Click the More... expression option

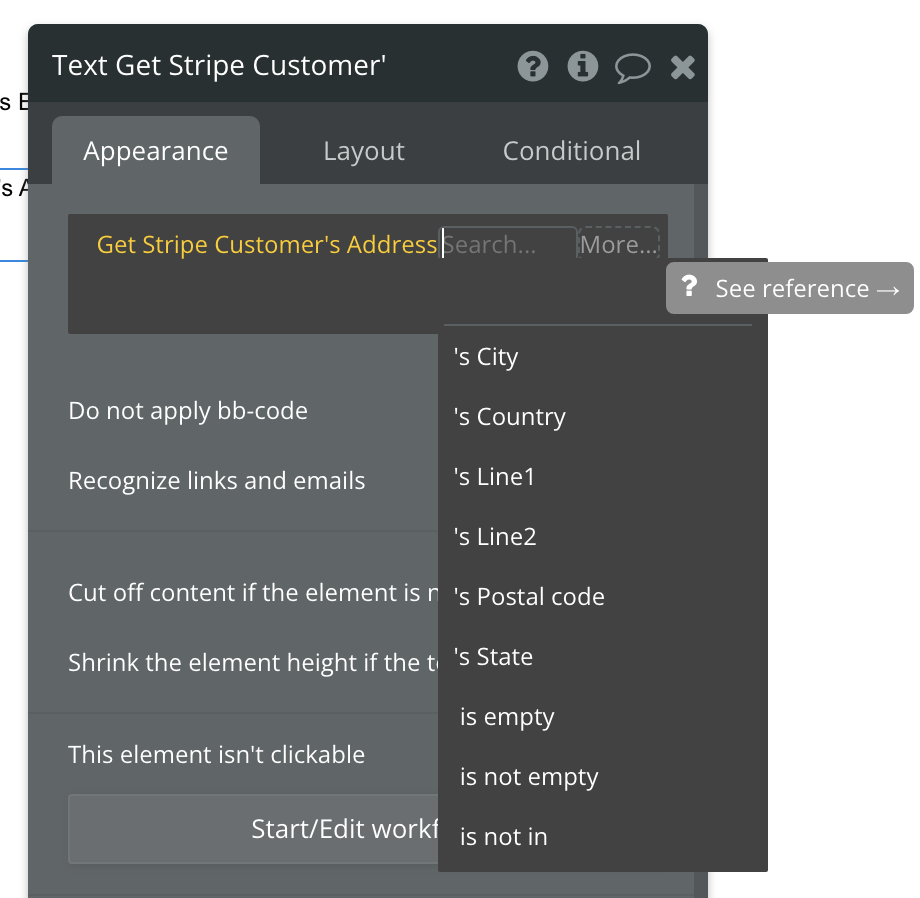[x=618, y=245]
